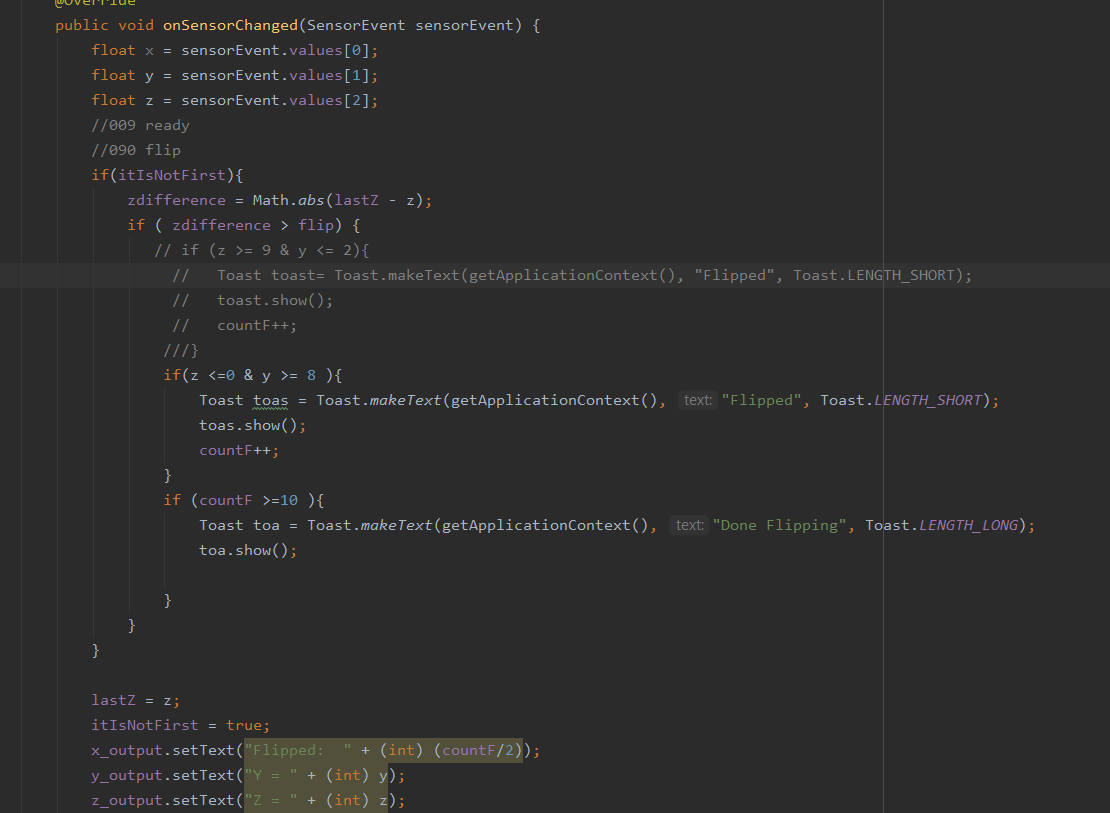Click the comment "//009 ready"
Viewport: 1110px width, 813px height.
tap(140, 125)
